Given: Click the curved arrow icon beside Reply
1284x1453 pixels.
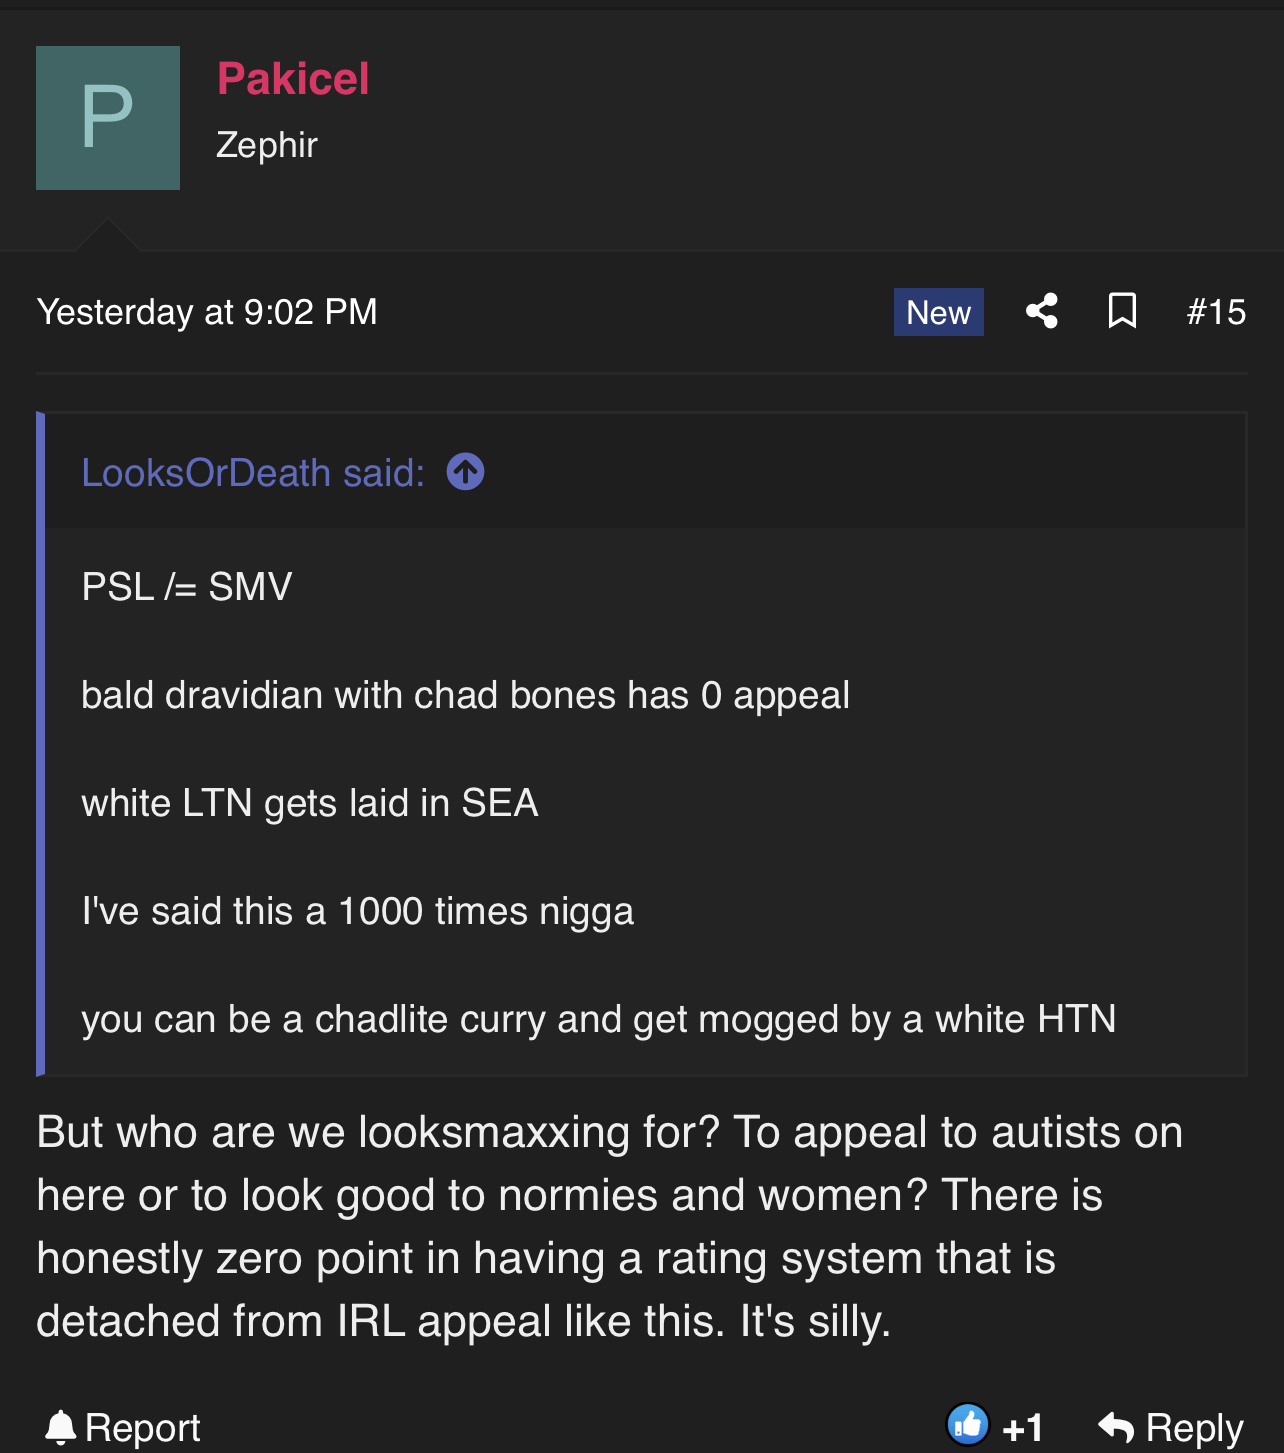Looking at the screenshot, I should [x=1116, y=1427].
